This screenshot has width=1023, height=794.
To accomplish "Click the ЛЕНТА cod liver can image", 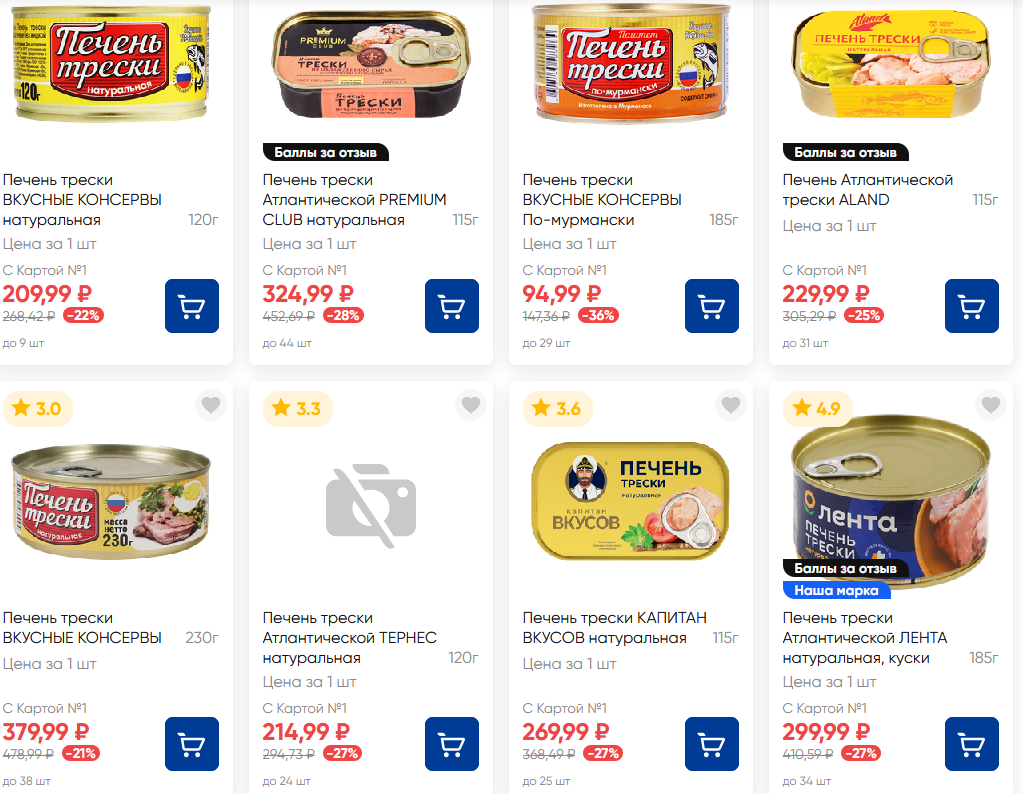I will (x=891, y=500).
